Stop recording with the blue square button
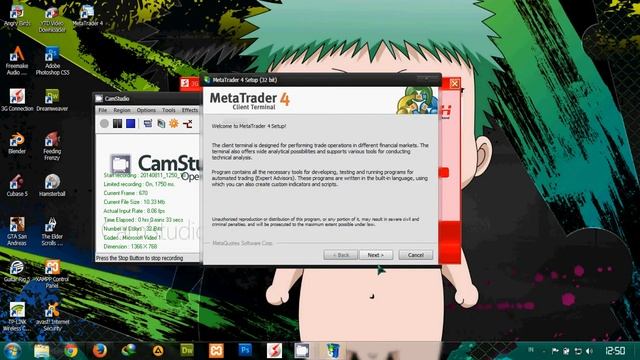This screenshot has width=640, height=360. point(131,123)
